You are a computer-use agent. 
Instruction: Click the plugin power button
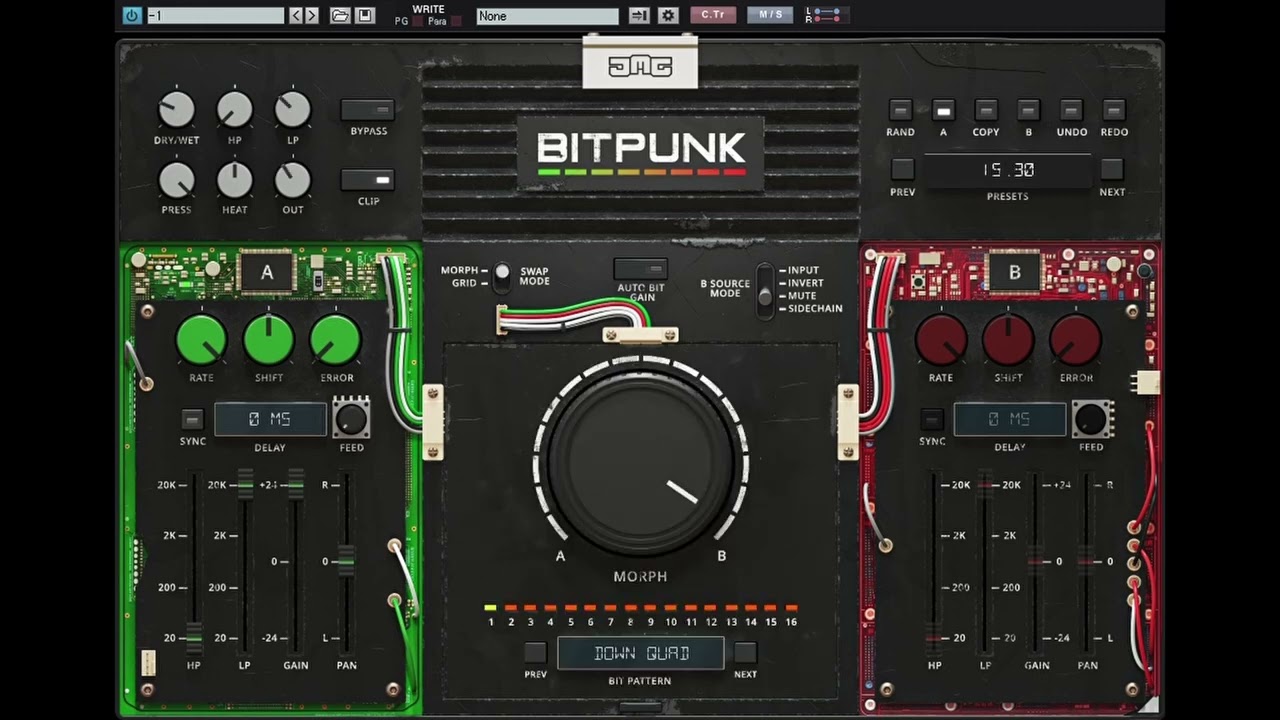click(x=132, y=15)
